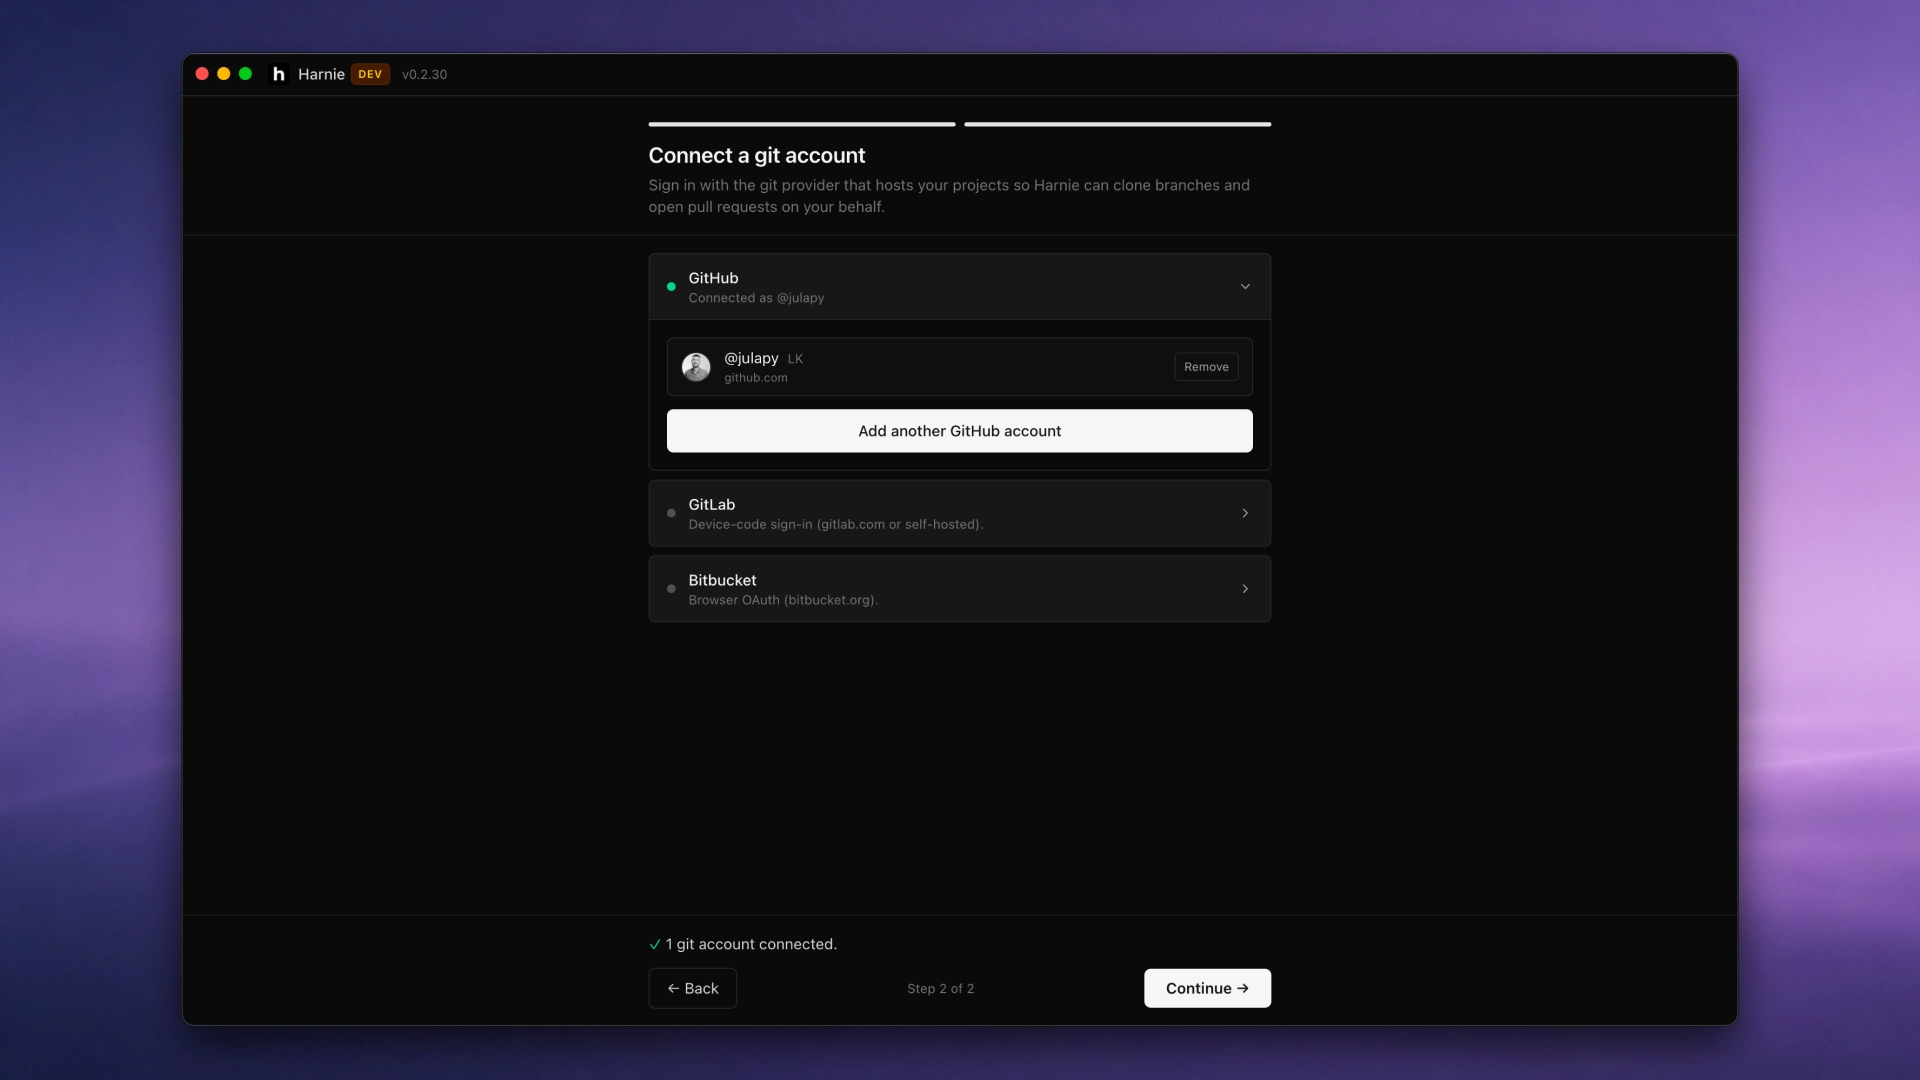Click the gray status dot beside GitLab

[671, 513]
